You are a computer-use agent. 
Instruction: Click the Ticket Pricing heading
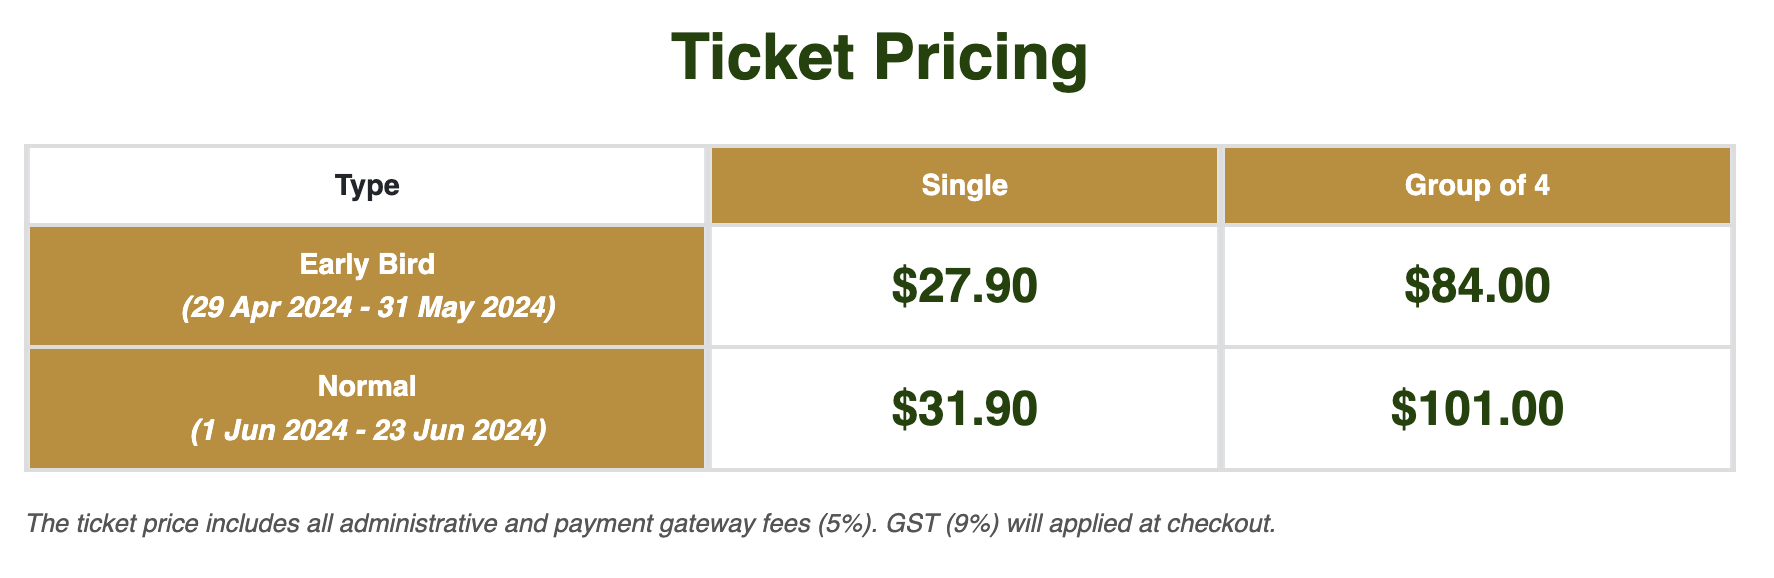879,58
